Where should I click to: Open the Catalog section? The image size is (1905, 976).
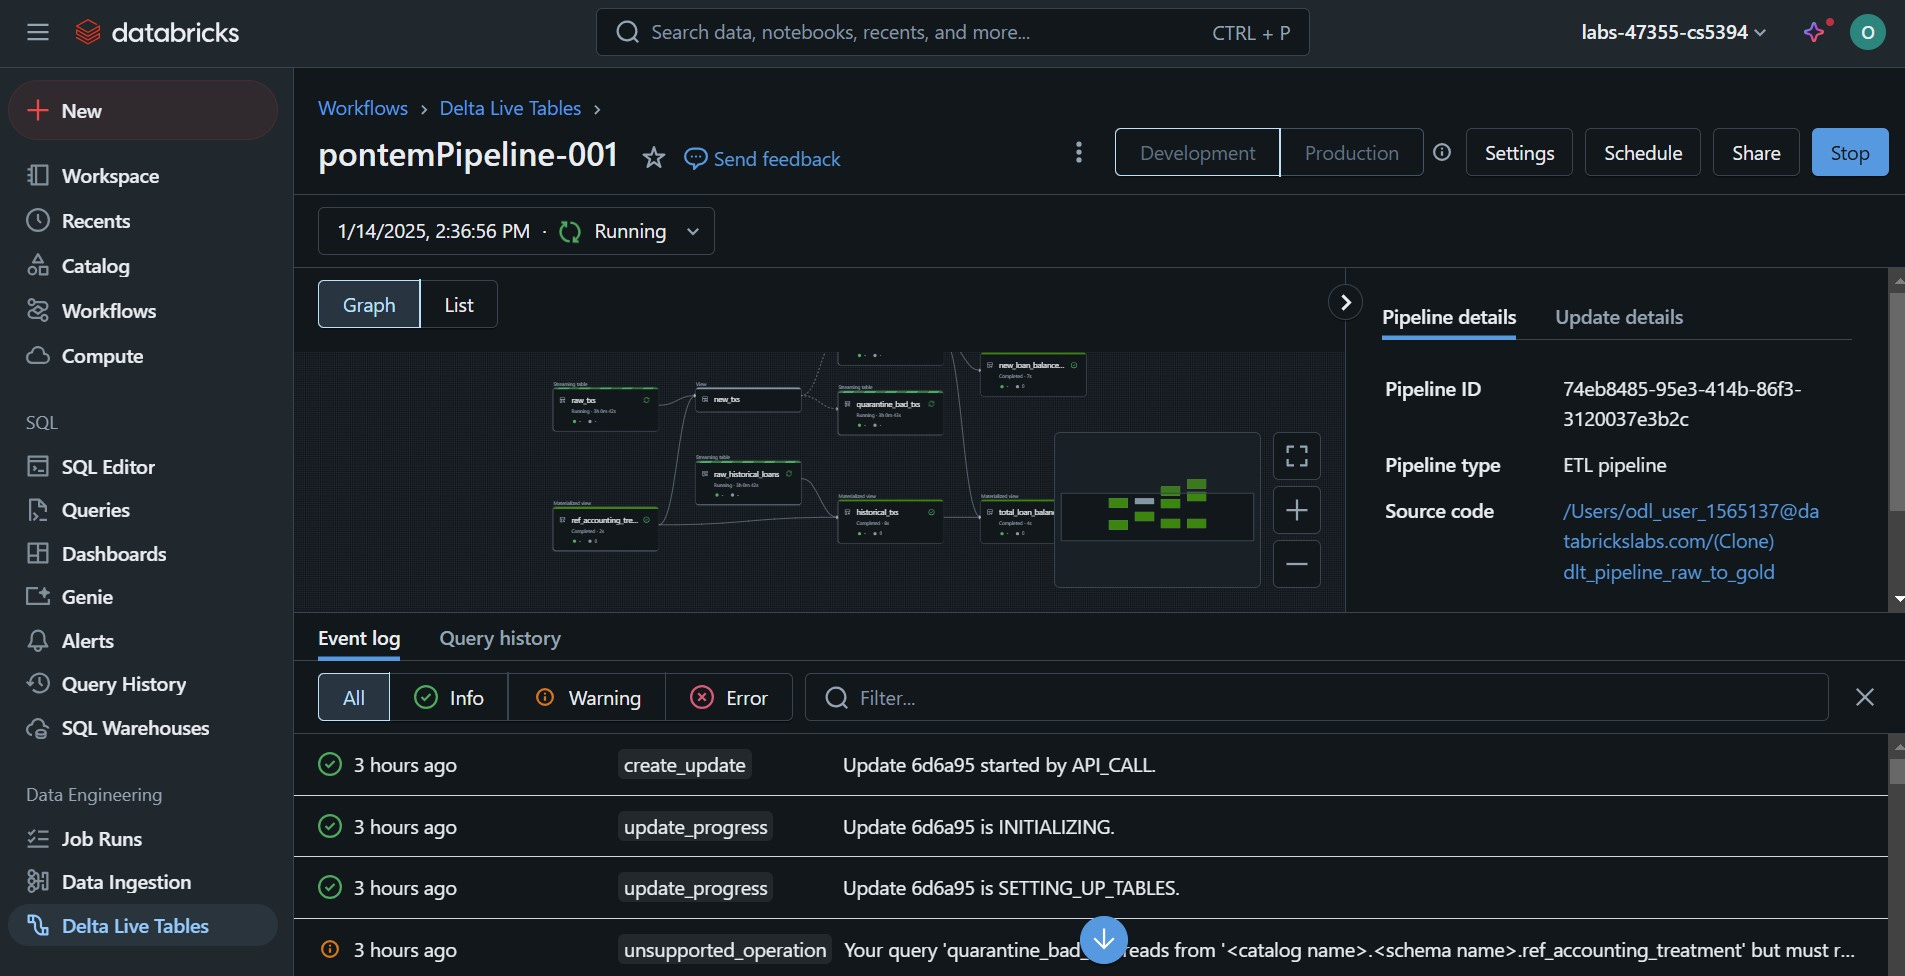coord(143,266)
